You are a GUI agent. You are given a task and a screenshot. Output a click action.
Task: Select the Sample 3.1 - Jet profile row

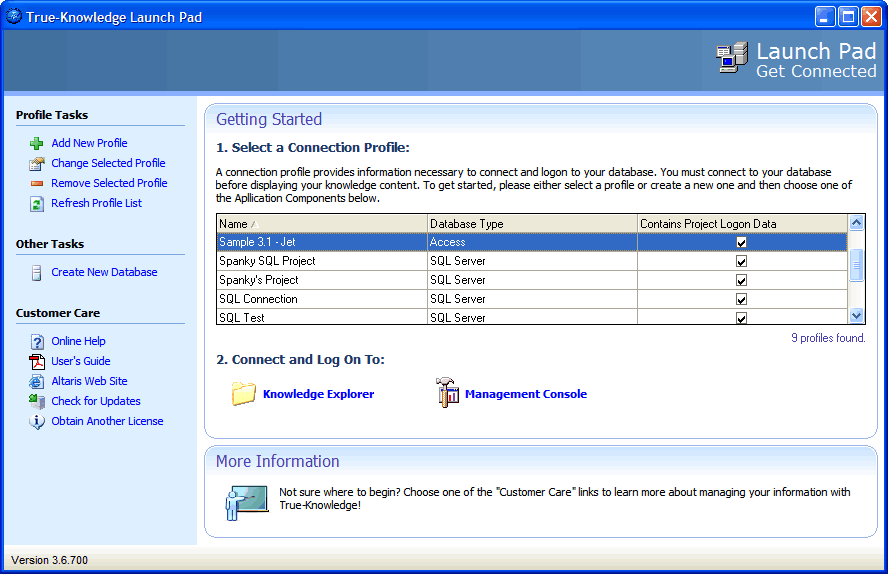click(x=532, y=242)
